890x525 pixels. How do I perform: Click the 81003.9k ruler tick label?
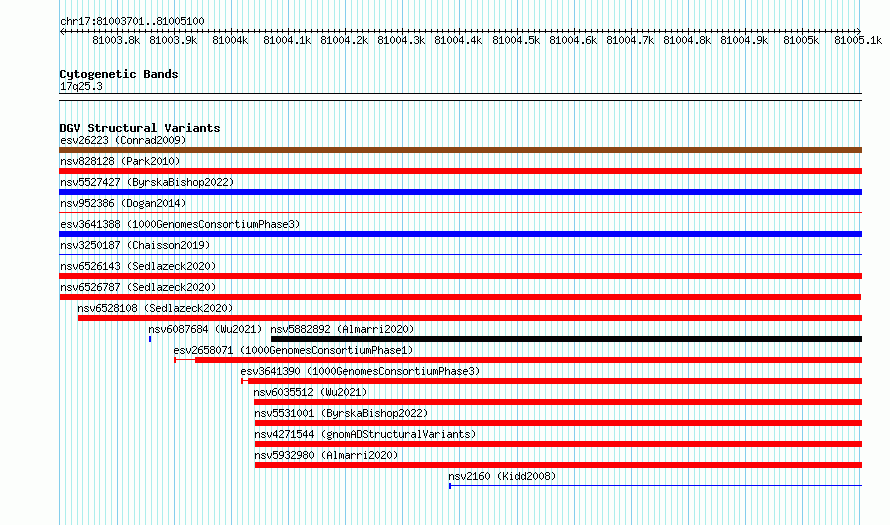pos(173,40)
